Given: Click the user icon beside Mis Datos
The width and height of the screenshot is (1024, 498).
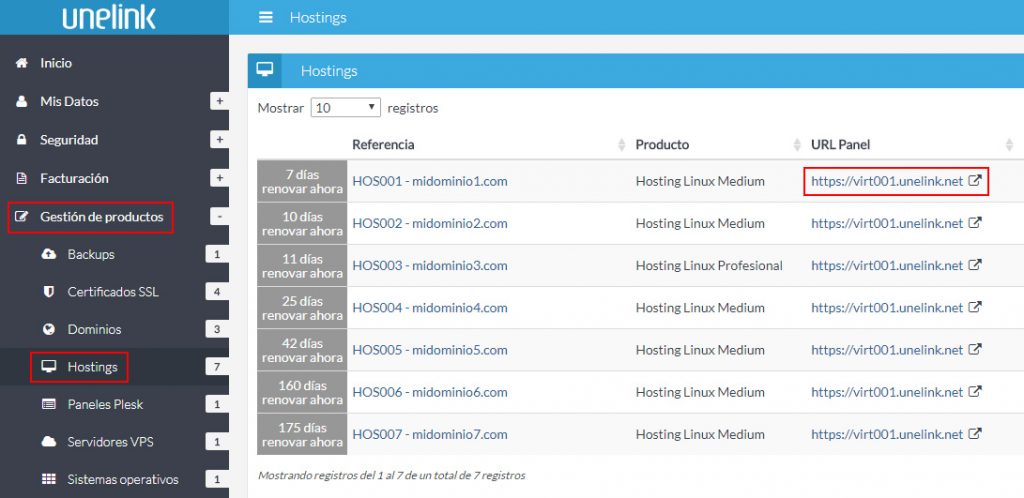Looking at the screenshot, I should (x=22, y=102).
